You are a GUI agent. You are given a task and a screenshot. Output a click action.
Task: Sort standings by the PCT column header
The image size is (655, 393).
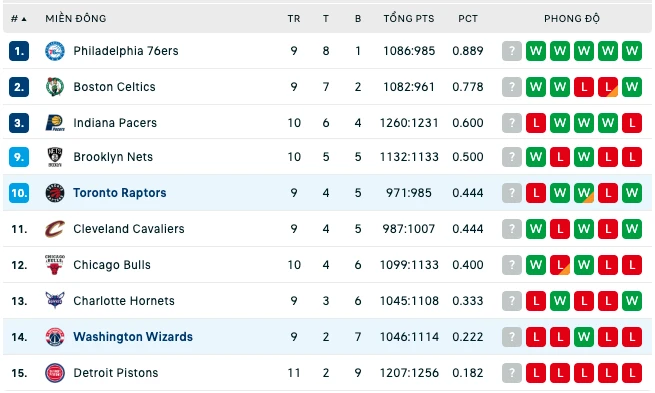tap(468, 19)
